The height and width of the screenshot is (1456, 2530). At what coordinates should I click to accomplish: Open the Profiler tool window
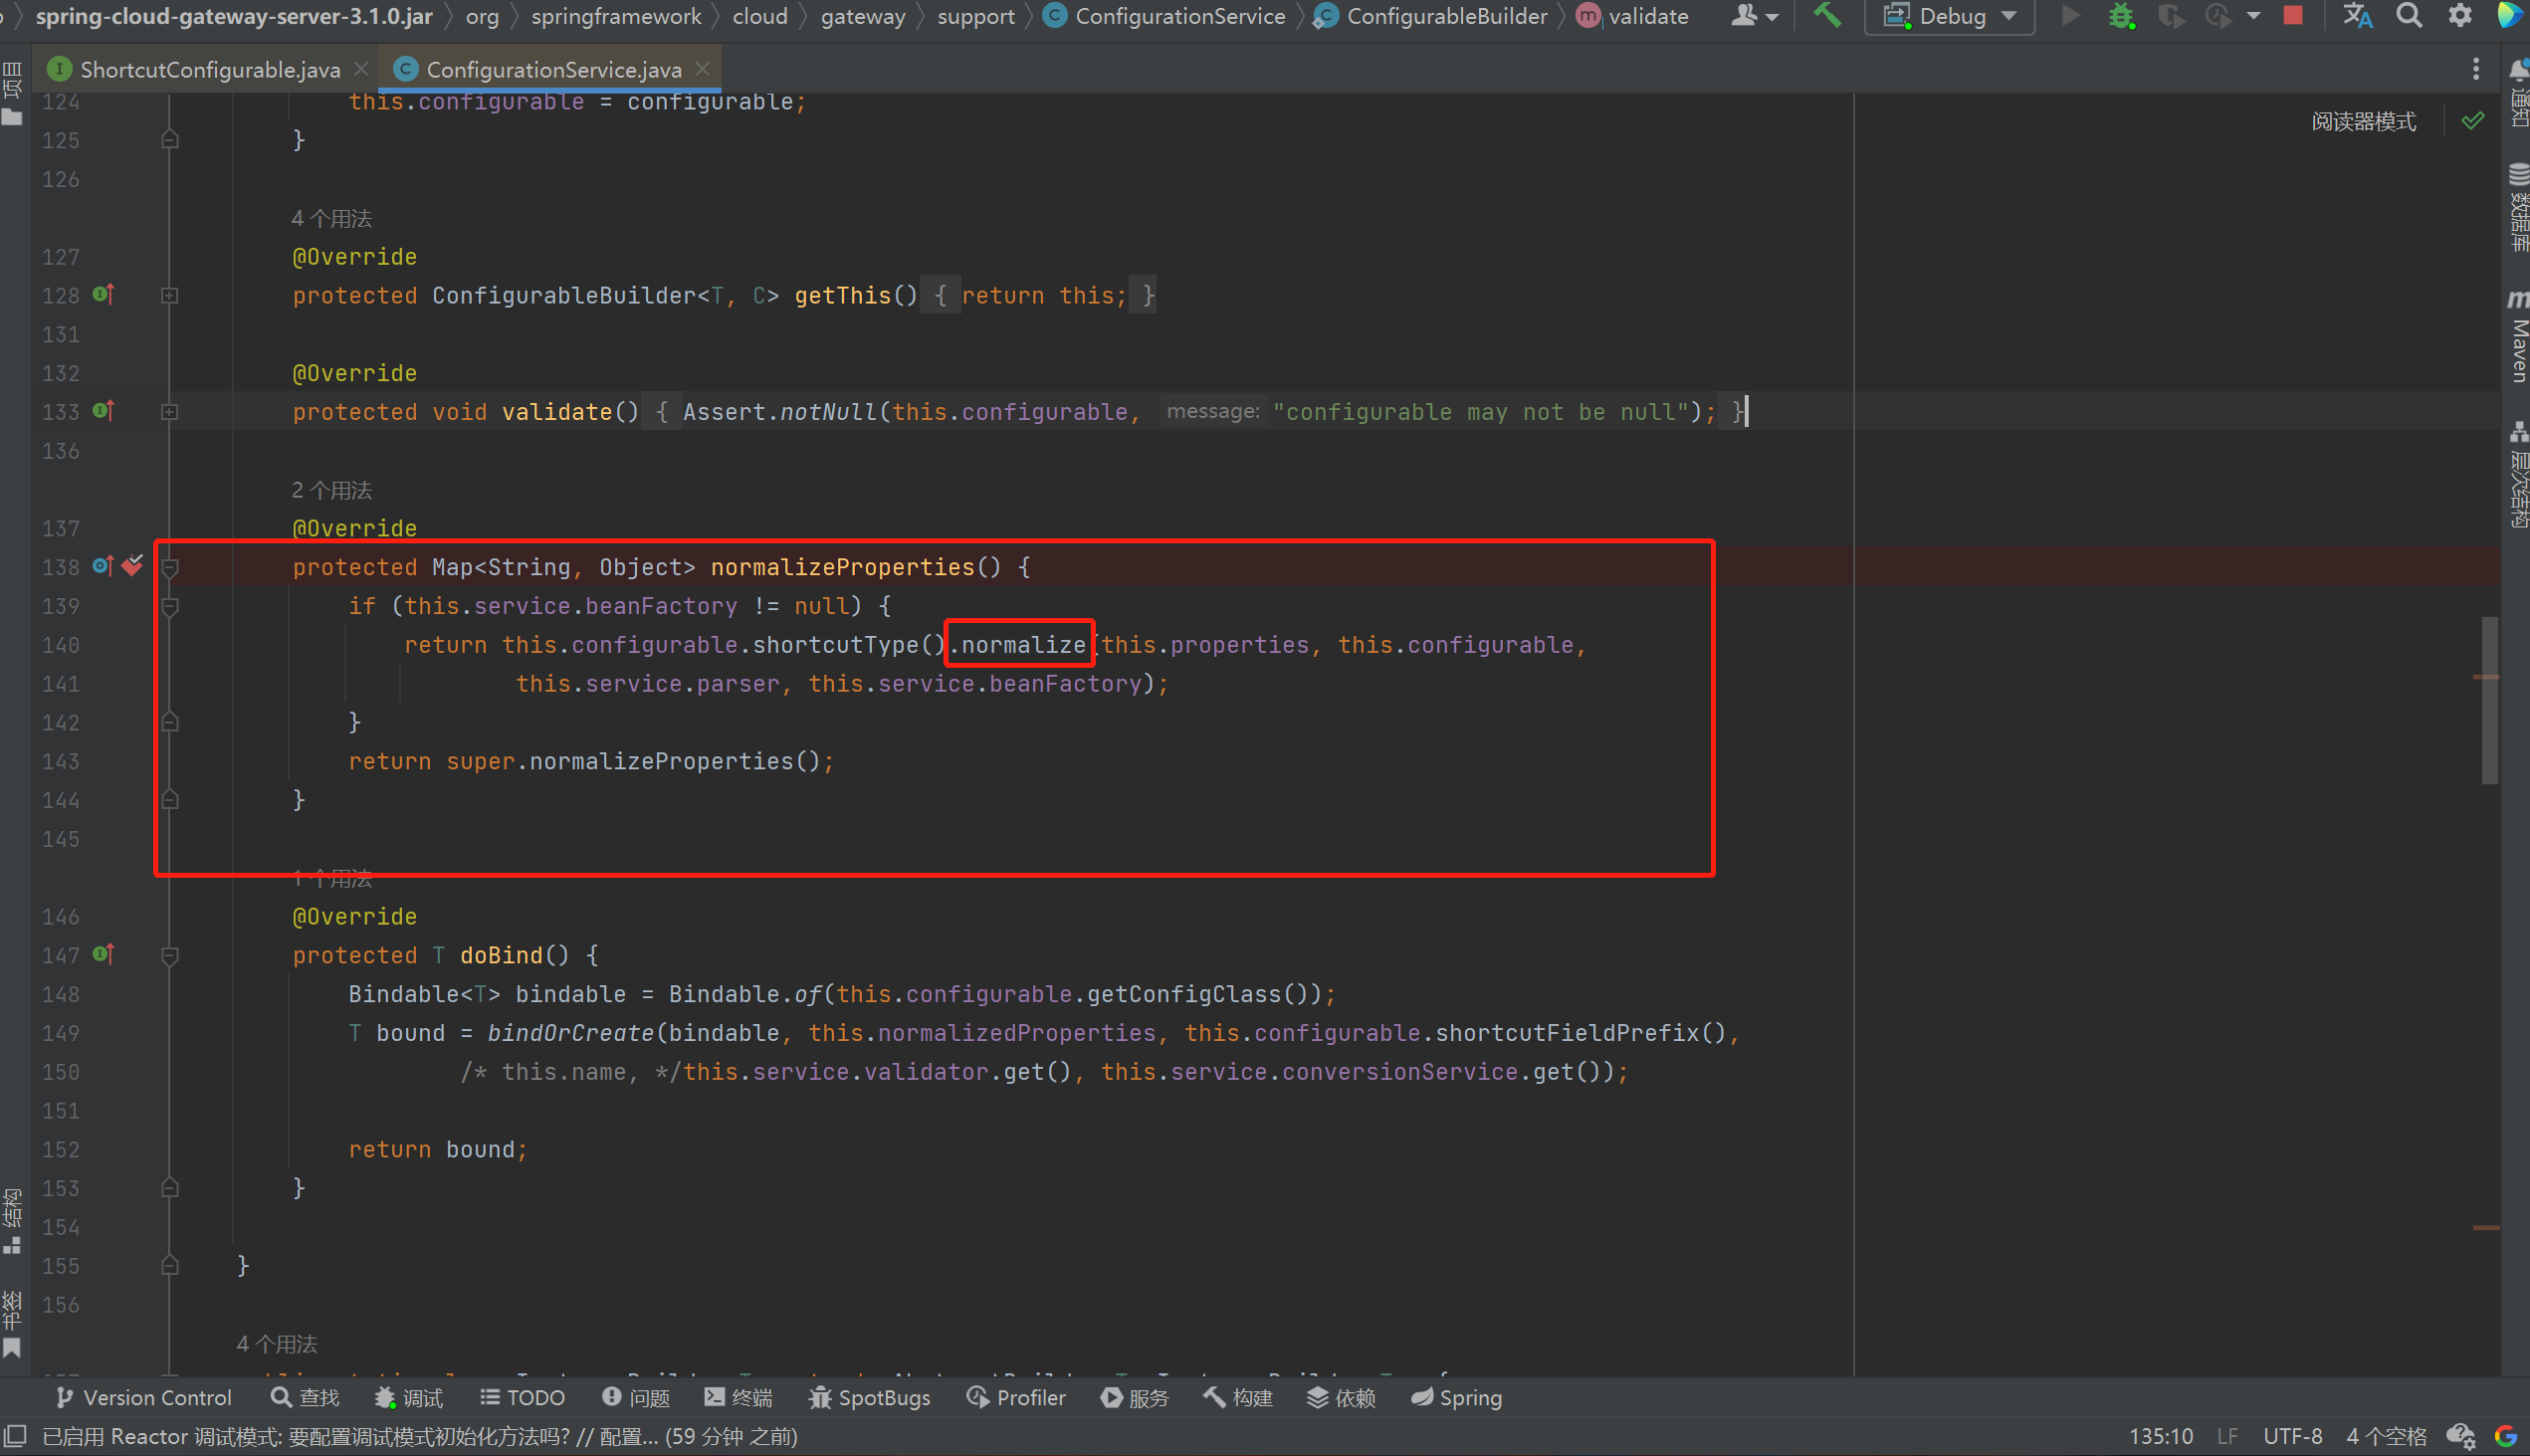pyautogui.click(x=1015, y=1397)
